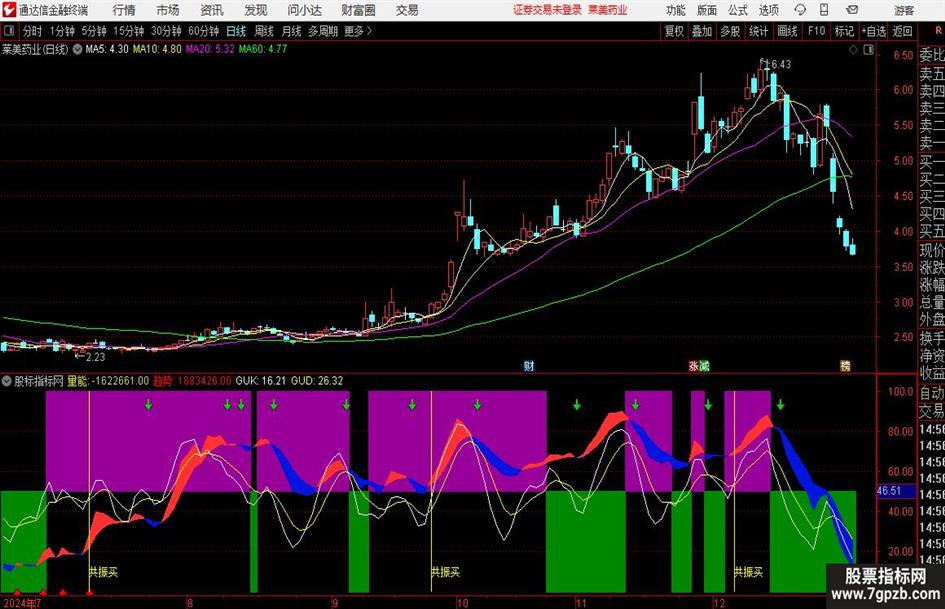Click the red 证券交易未登录 notice
945x609 pixels.
tap(547, 10)
